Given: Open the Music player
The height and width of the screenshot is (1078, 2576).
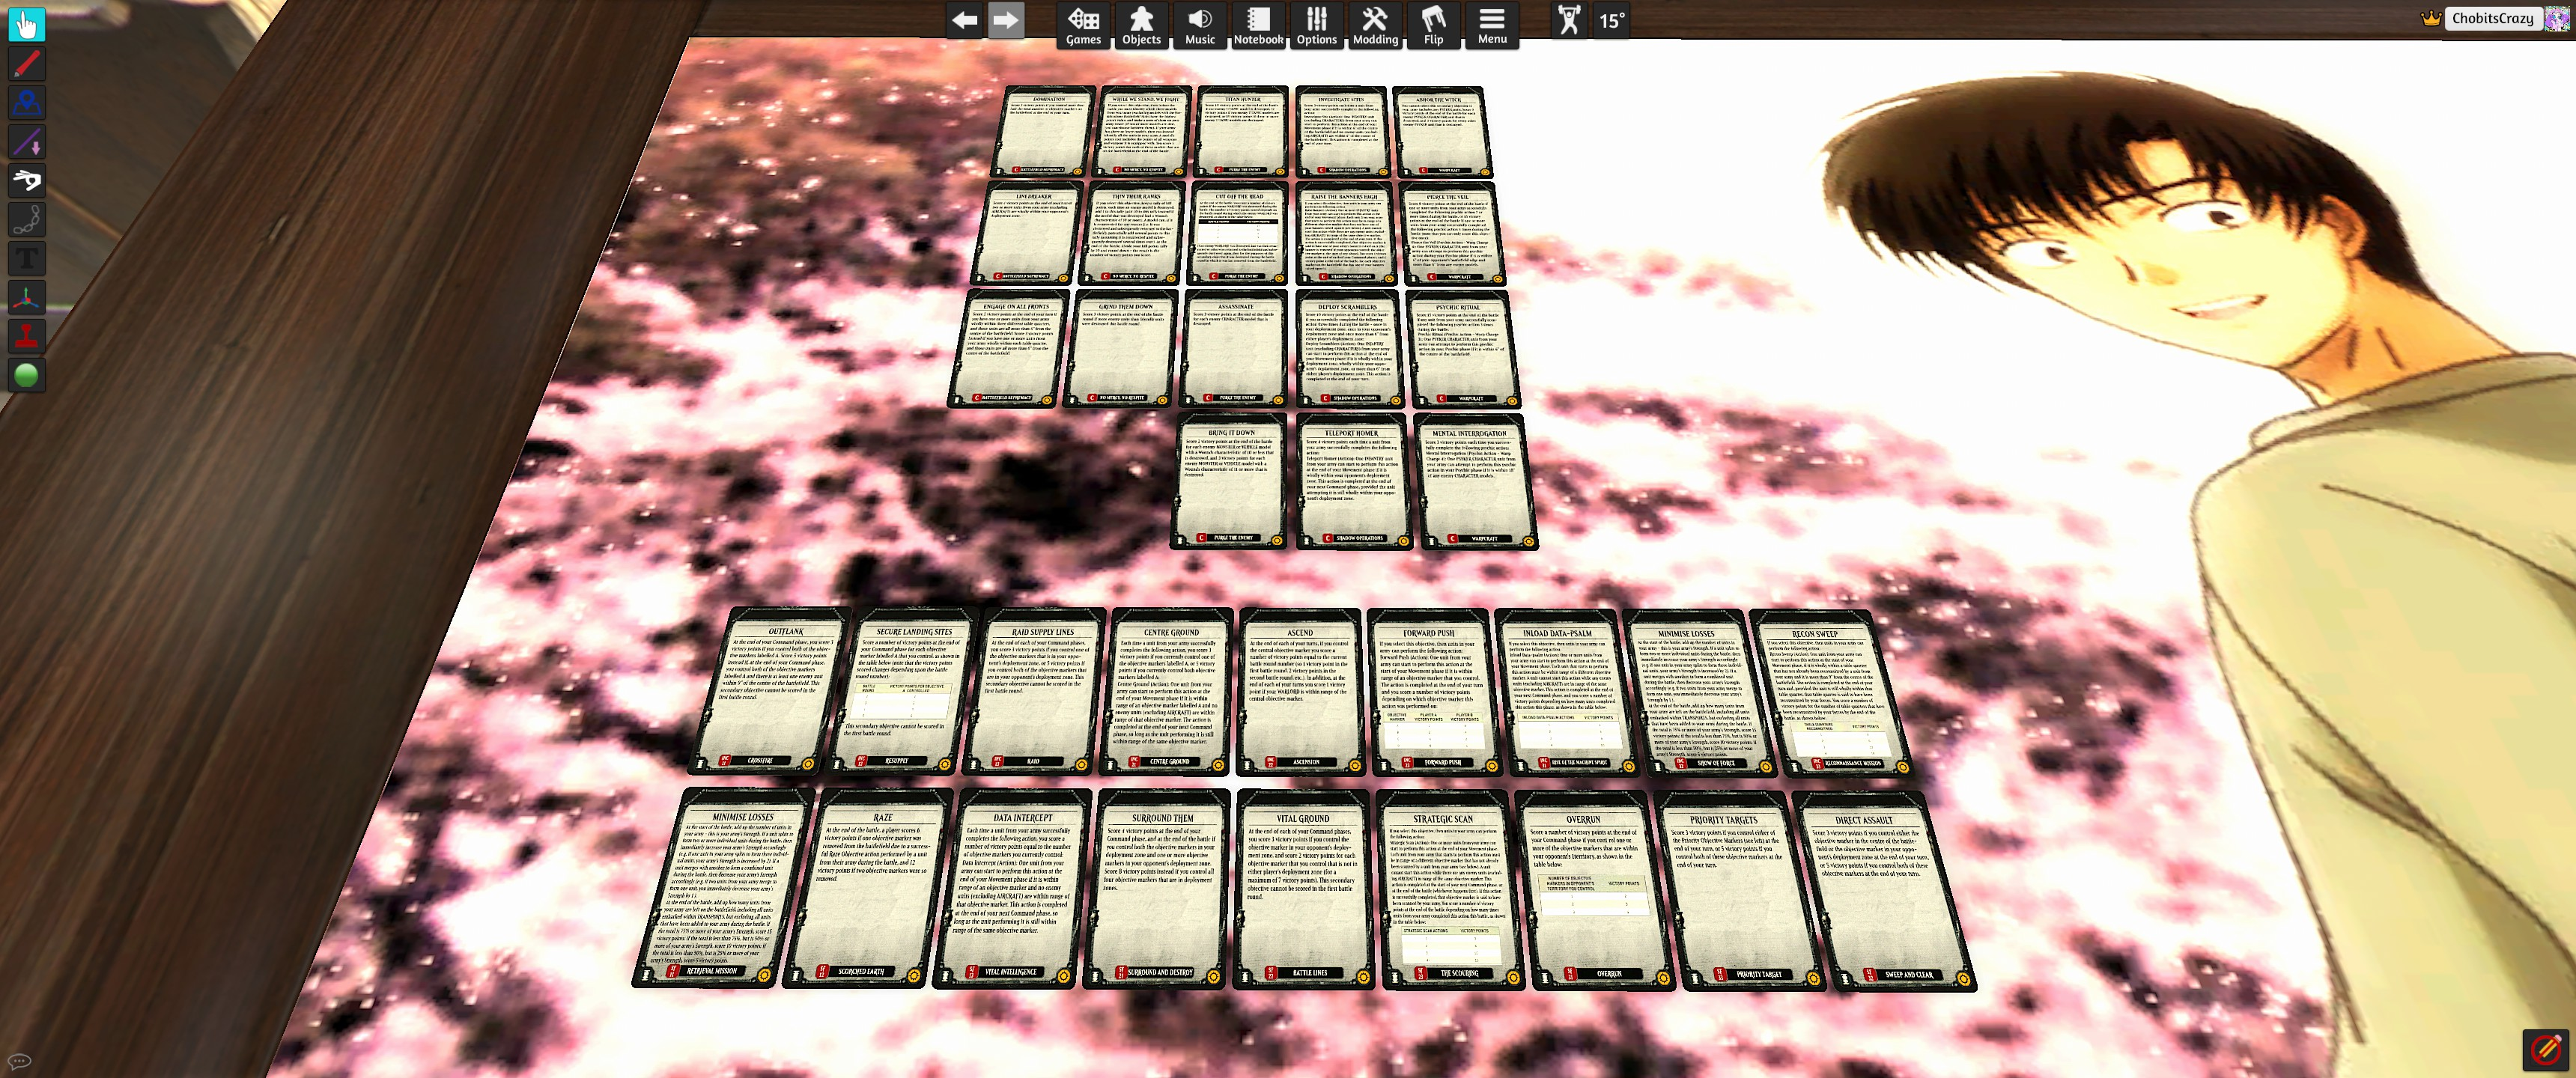Looking at the screenshot, I should click(1200, 25).
